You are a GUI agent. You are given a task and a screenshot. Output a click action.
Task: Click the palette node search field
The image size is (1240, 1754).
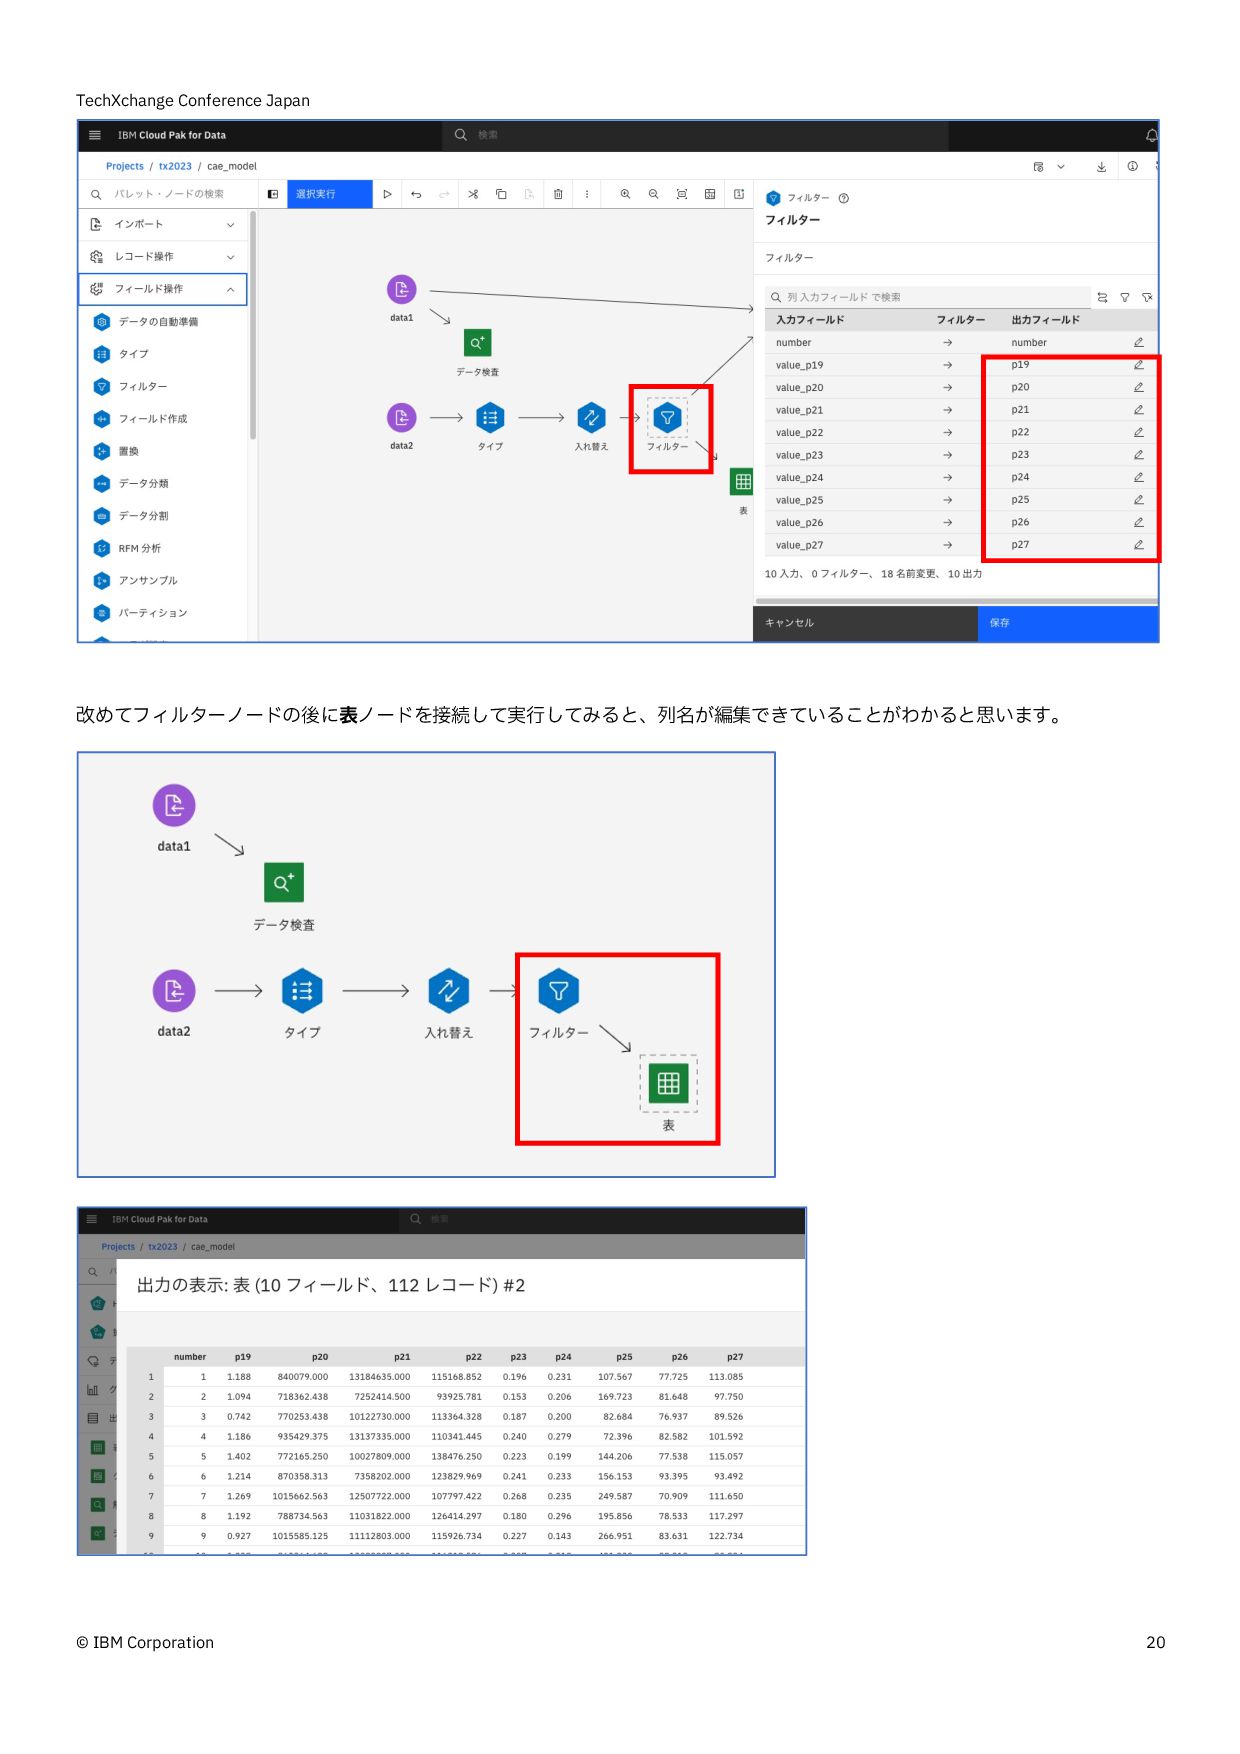pyautogui.click(x=169, y=194)
